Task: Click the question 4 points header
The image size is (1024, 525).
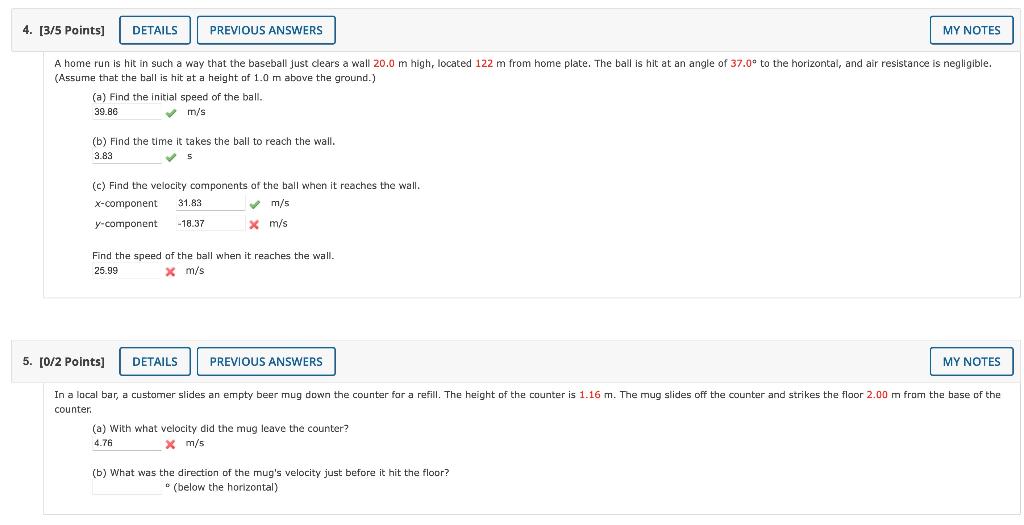Action: click(63, 30)
